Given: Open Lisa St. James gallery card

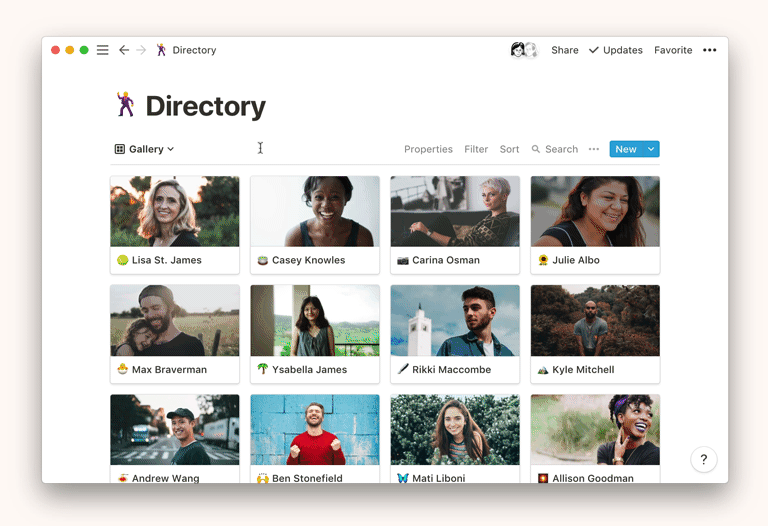Looking at the screenshot, I should (175, 225).
